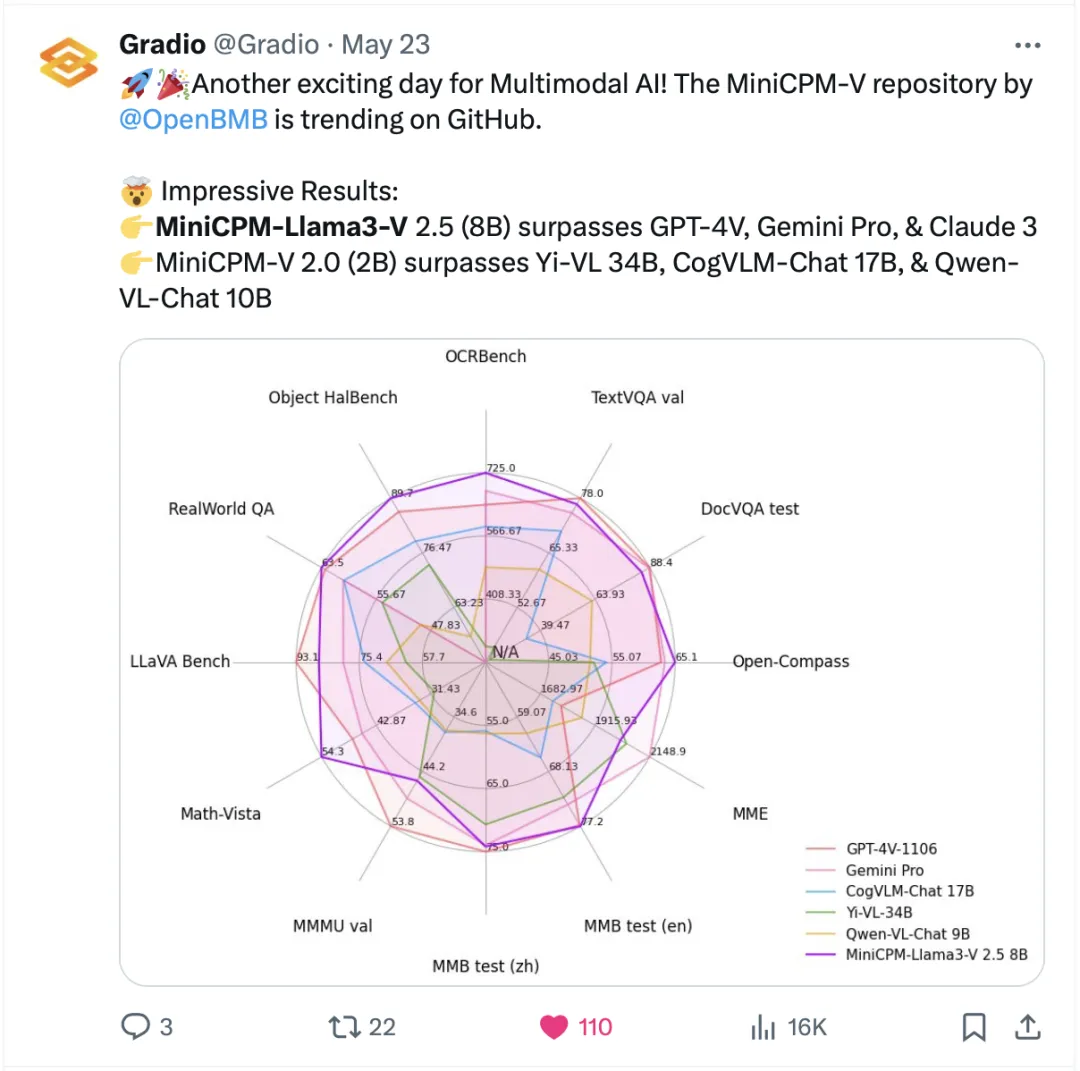This screenshot has width=1080, height=1071.
Task: Click the exploding head emoji
Action: 136,191
